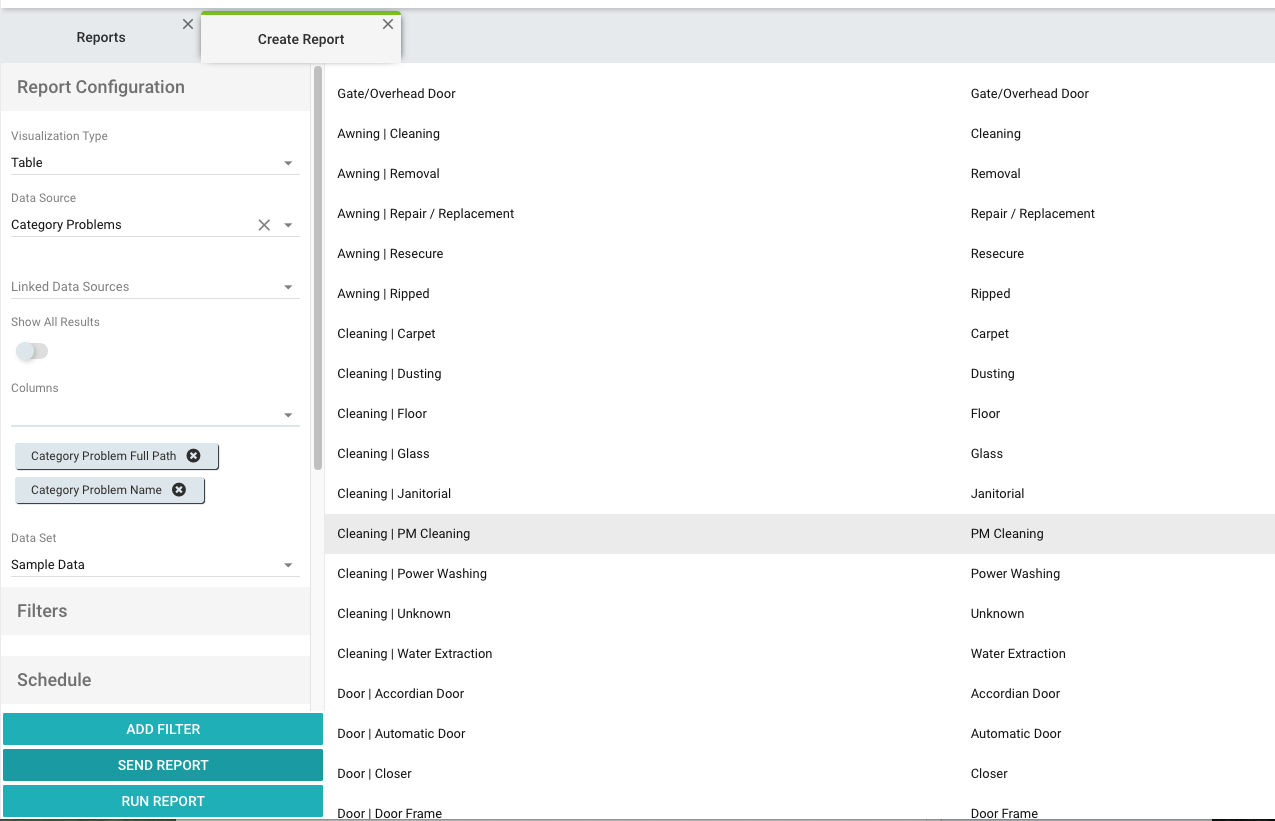Toggle the Show All Results switch
Image resolution: width=1275 pixels, height=821 pixels.
32,351
